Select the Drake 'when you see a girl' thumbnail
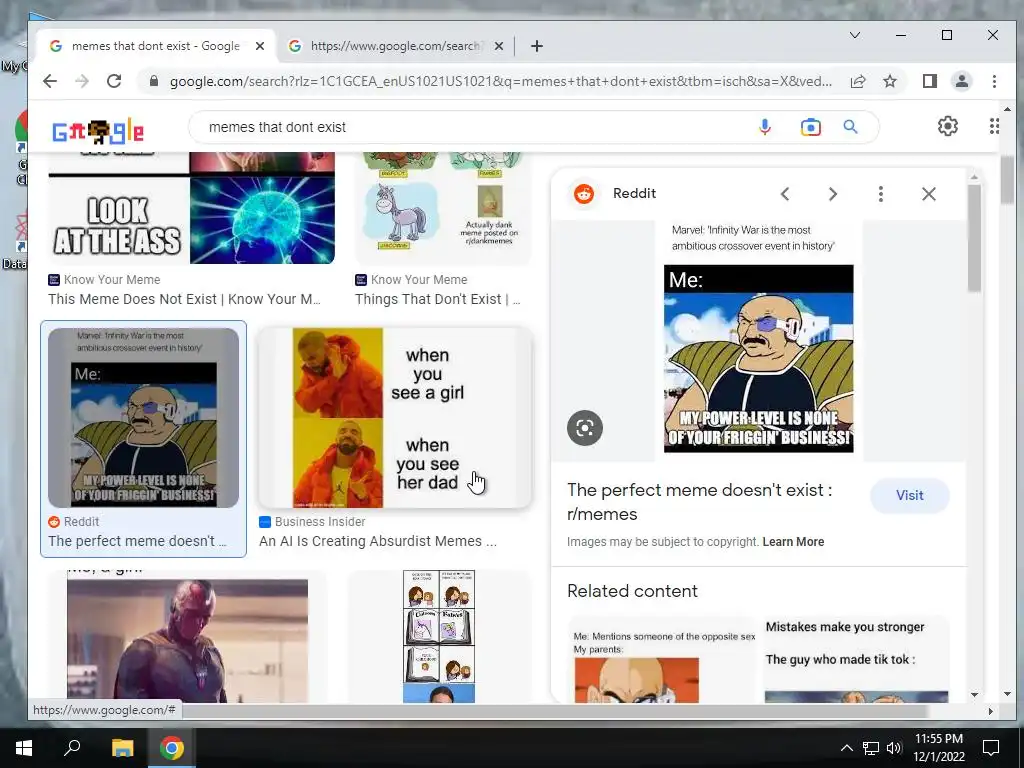The height and width of the screenshot is (768, 1024). point(395,417)
